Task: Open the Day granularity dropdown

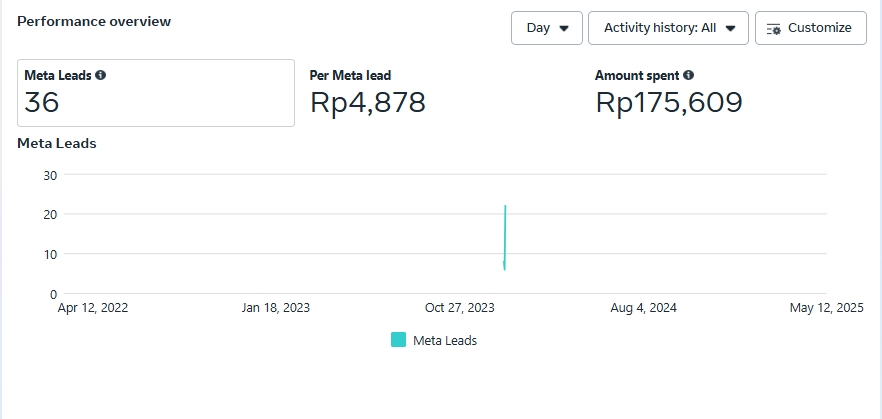Action: (x=546, y=28)
